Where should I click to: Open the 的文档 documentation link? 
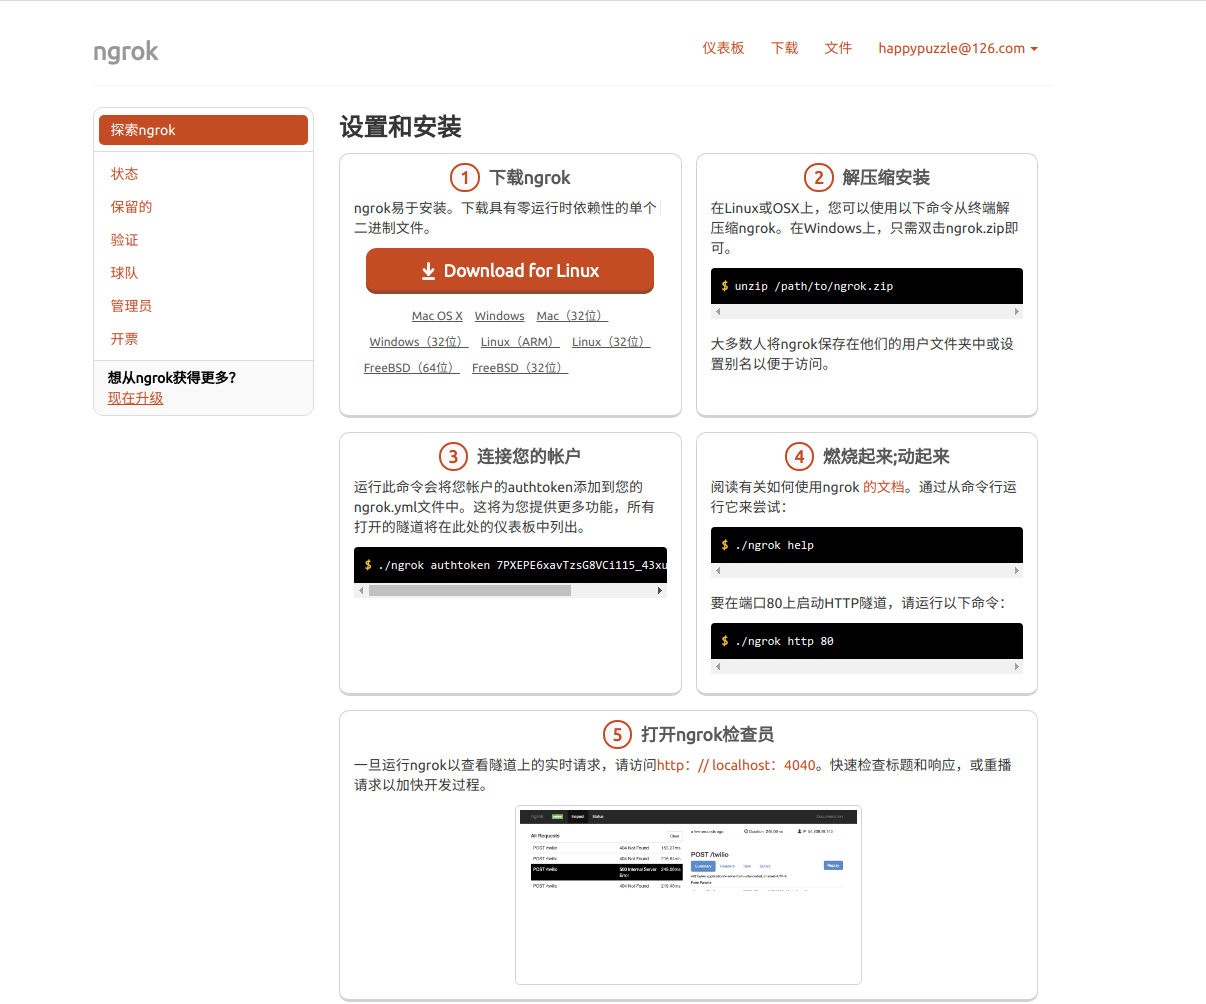point(883,487)
